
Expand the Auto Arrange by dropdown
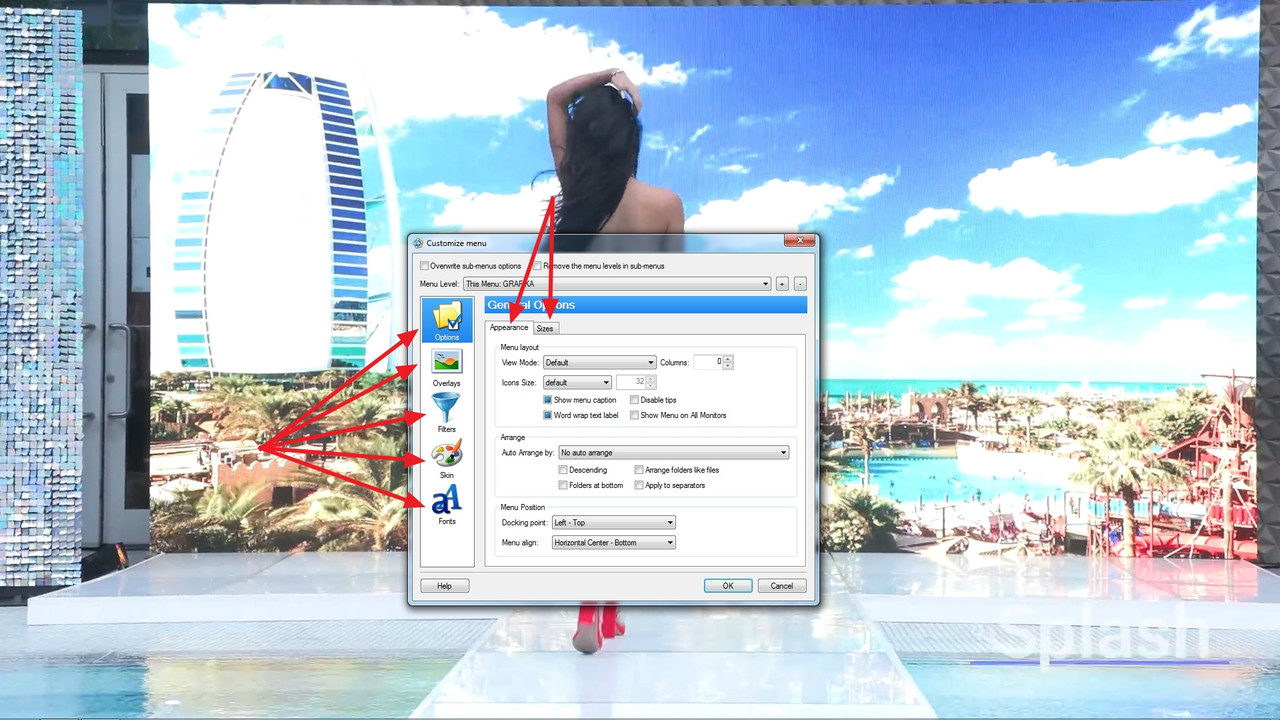coord(673,453)
